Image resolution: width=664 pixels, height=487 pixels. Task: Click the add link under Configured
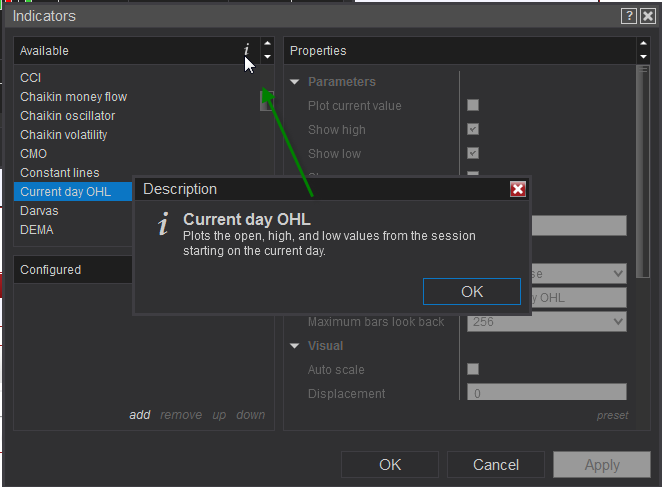point(140,415)
